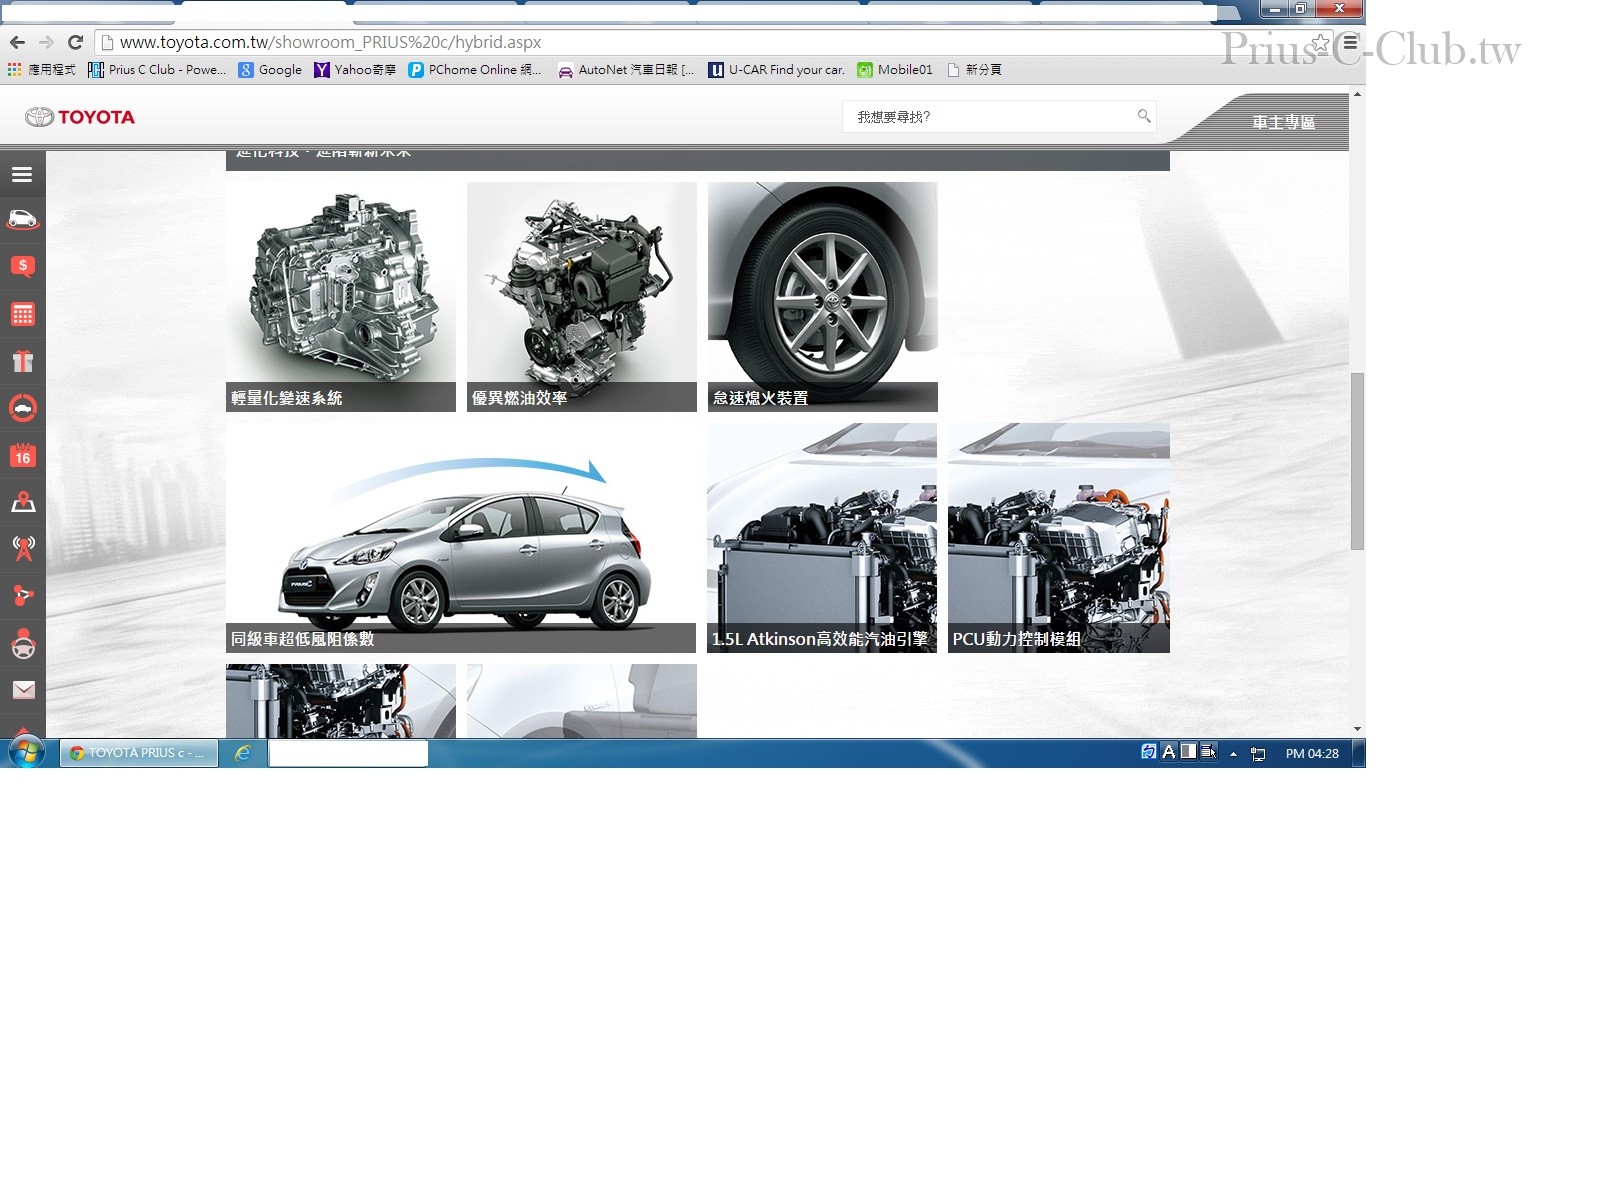Click the browser forward arrow
Screen dimensions: 1600x1200
(x=46, y=42)
